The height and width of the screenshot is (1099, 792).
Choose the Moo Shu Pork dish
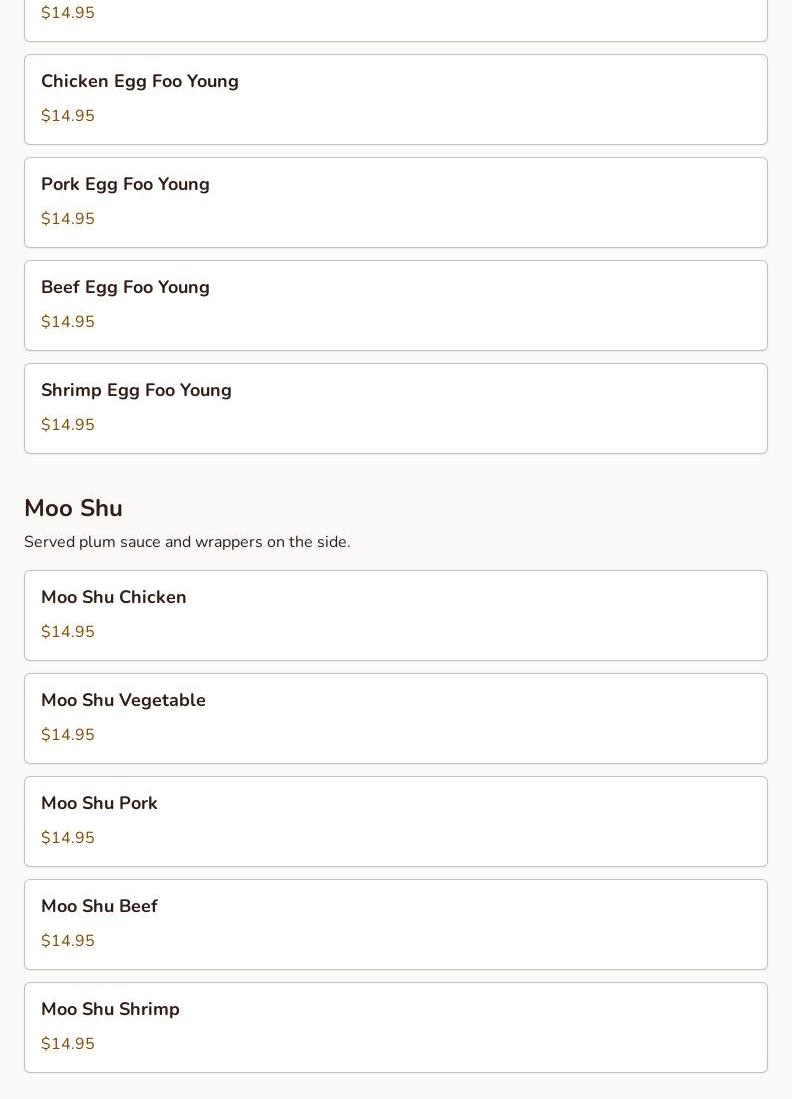[395, 821]
